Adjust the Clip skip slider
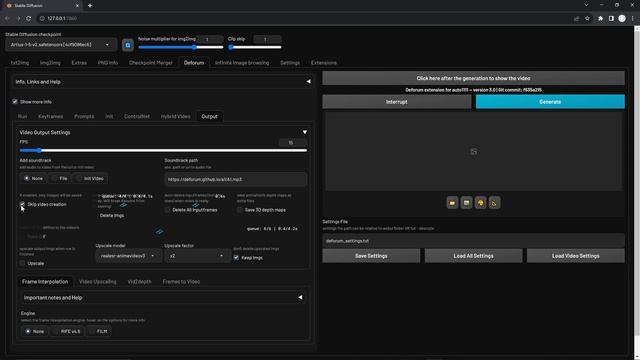Viewport: 640px width, 360px height. coord(255,47)
